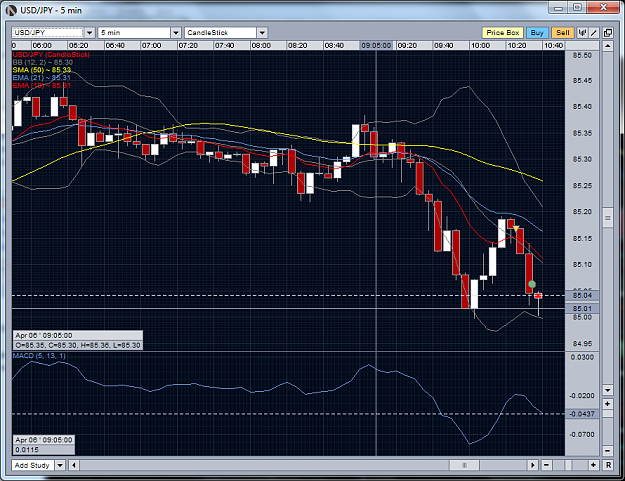This screenshot has width=625, height=481.
Task: Click the highlighted 09:05:00 time label
Action: click(x=376, y=45)
